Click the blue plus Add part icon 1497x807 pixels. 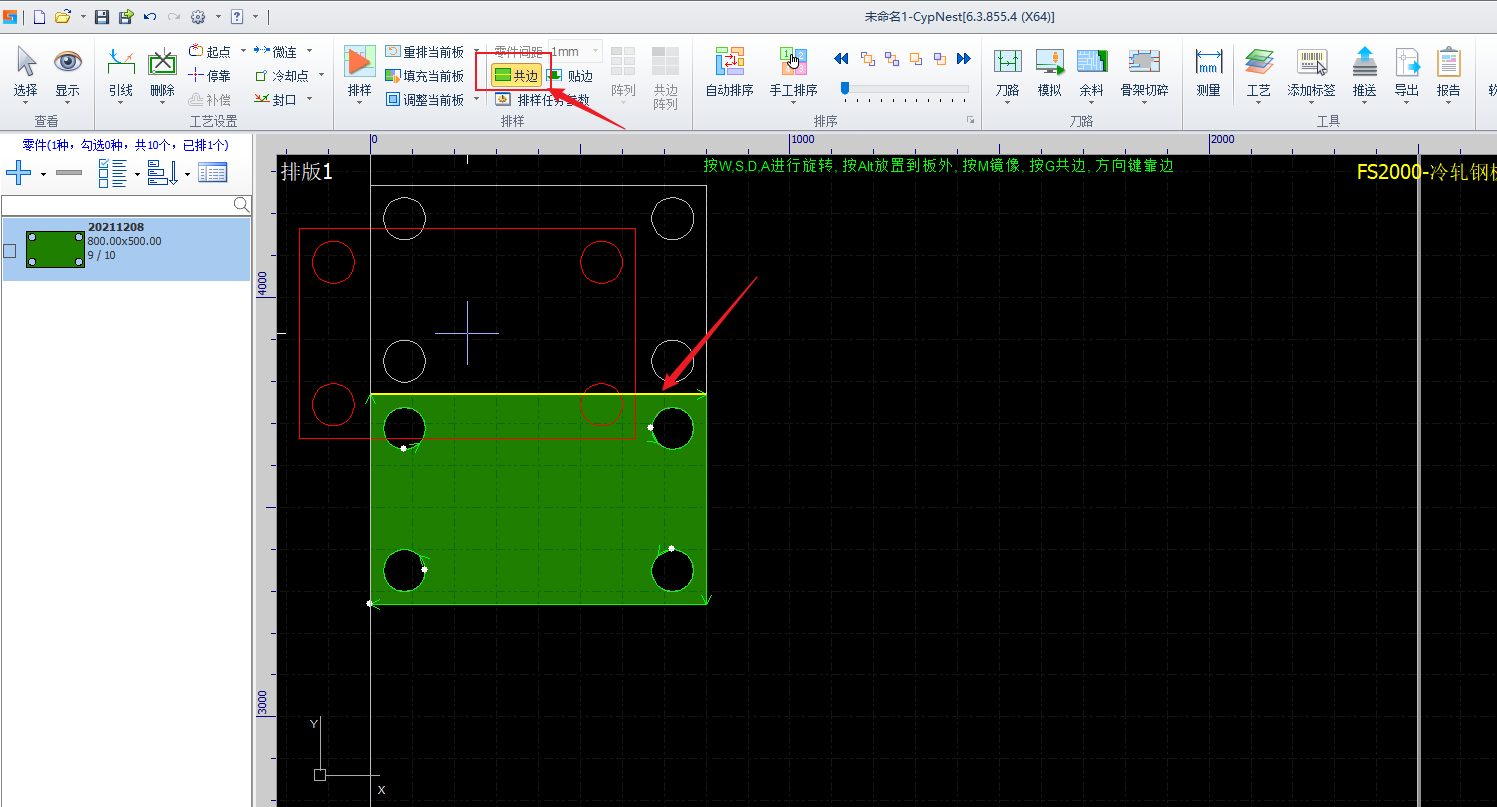point(19,173)
